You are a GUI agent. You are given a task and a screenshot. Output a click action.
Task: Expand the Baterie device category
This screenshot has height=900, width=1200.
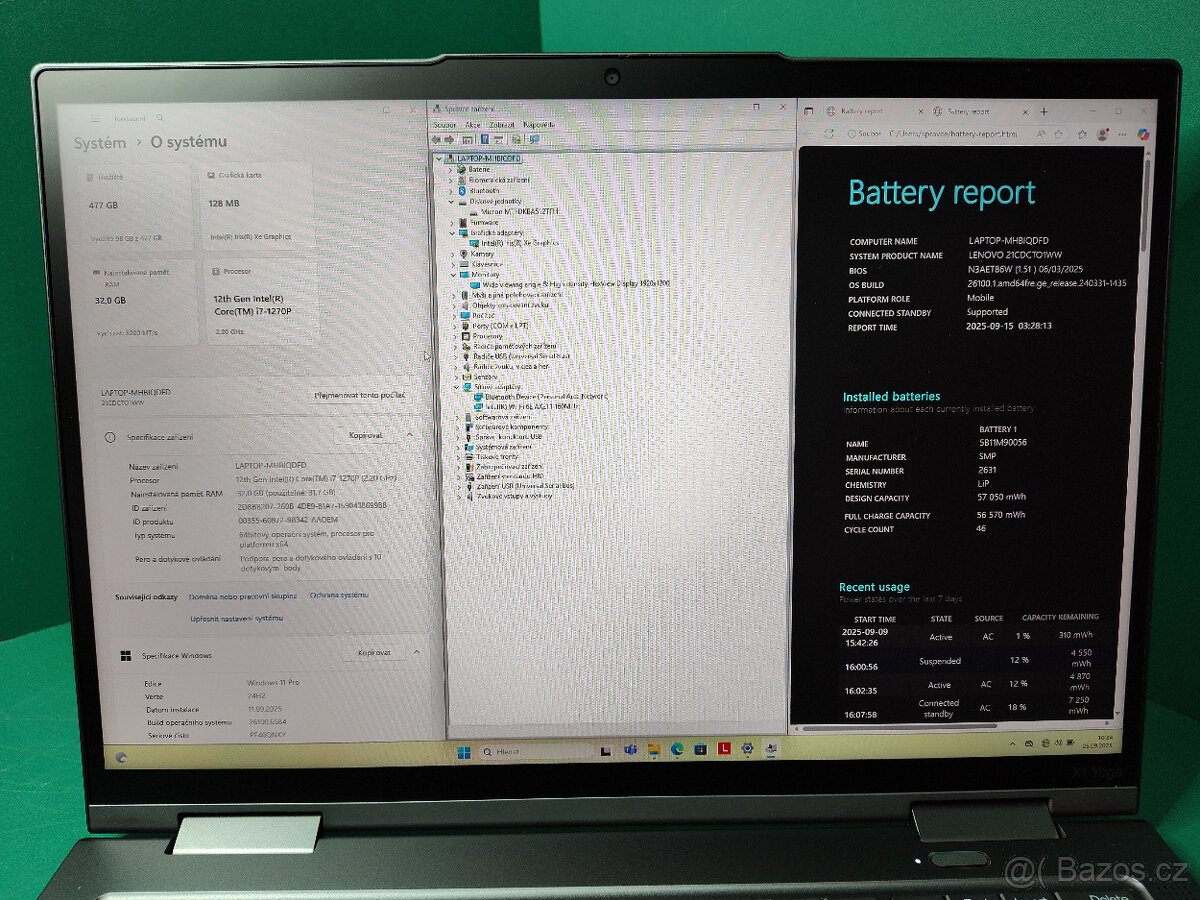tap(451, 169)
